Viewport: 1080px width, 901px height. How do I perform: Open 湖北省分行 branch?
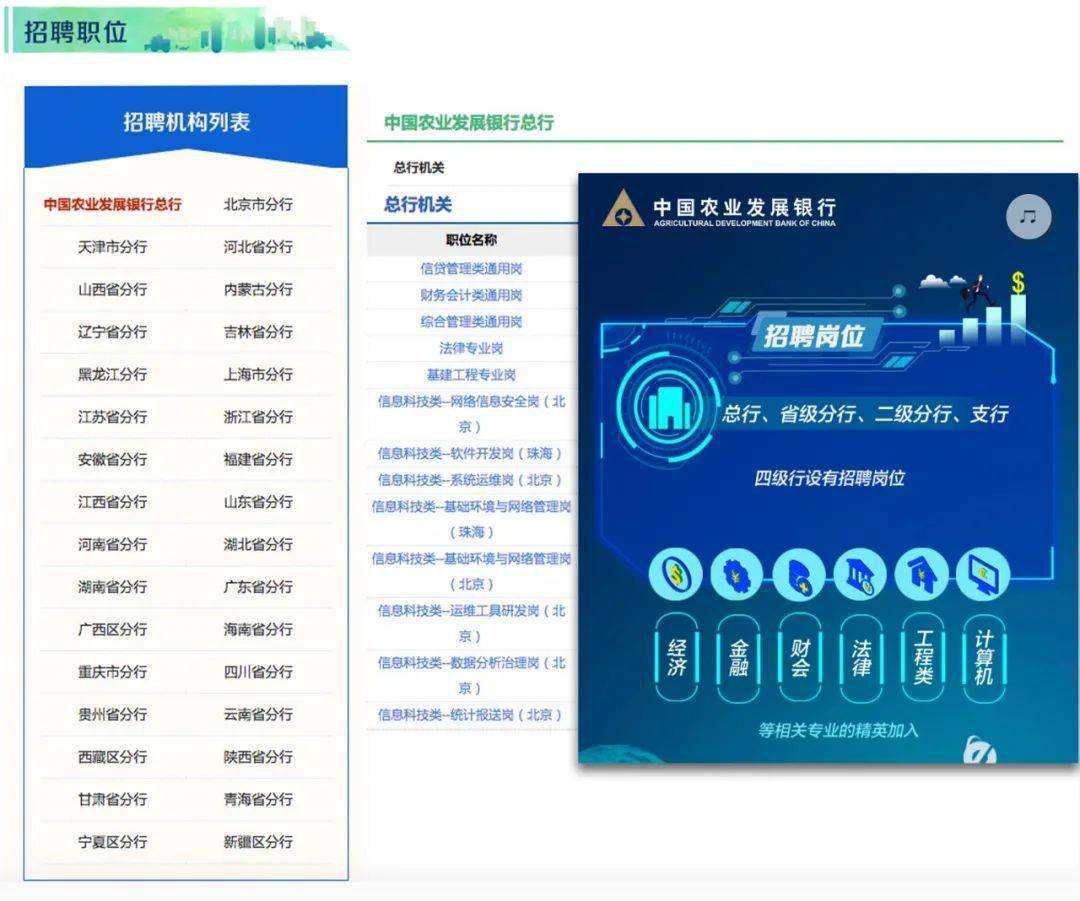point(258,544)
